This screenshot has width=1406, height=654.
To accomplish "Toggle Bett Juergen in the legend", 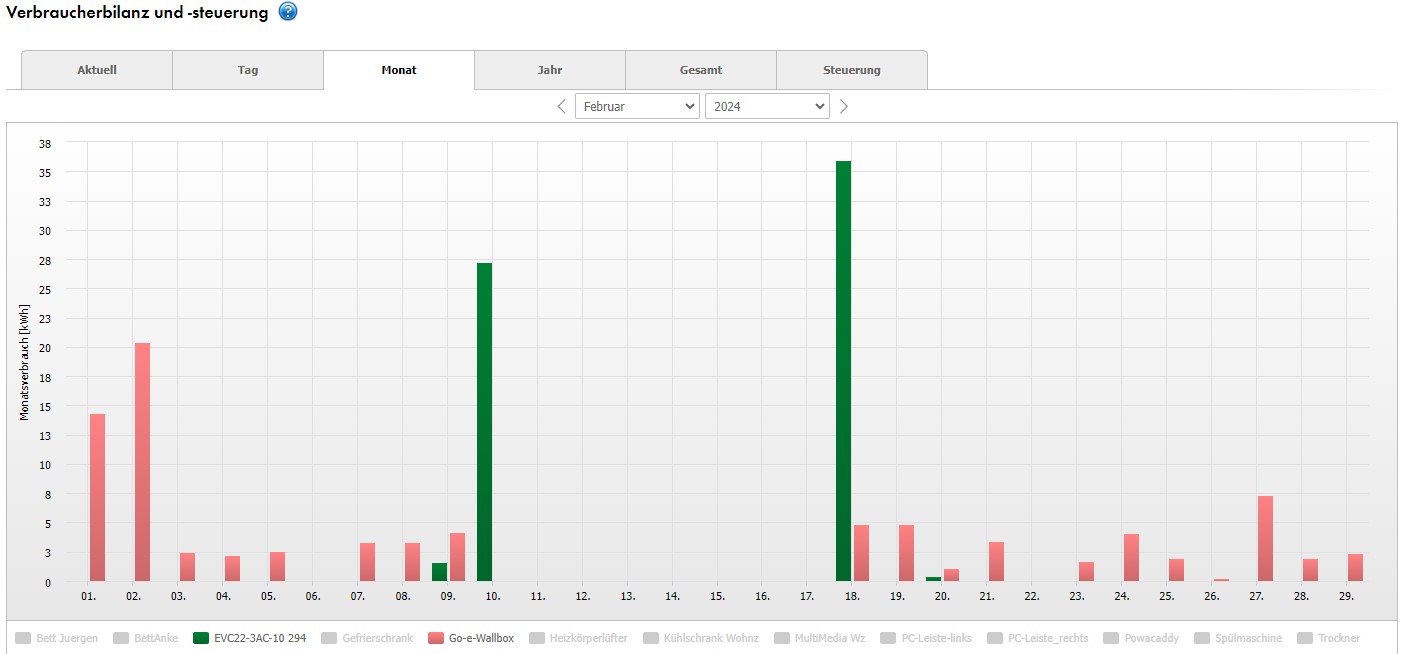I will pyautogui.click(x=56, y=638).
